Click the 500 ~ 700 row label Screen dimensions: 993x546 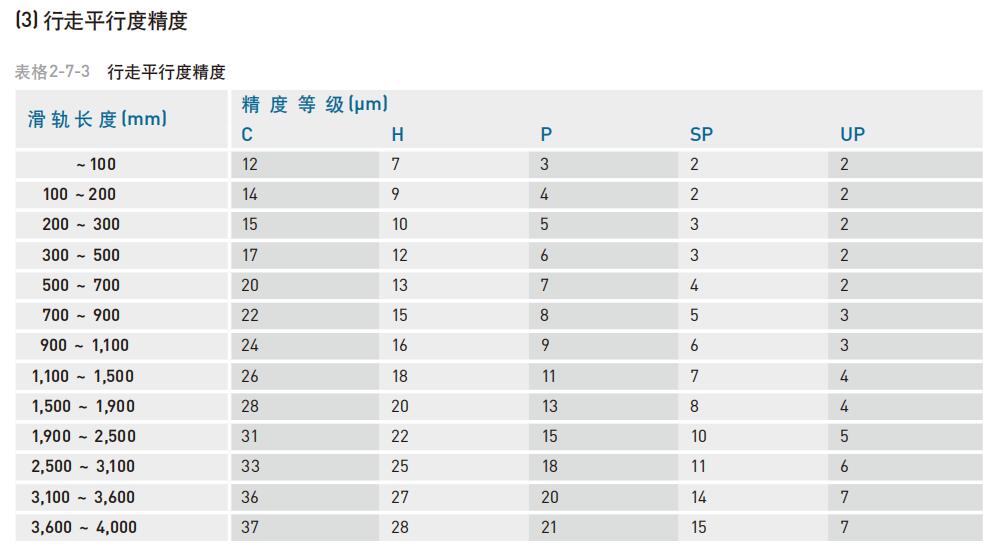click(81, 285)
